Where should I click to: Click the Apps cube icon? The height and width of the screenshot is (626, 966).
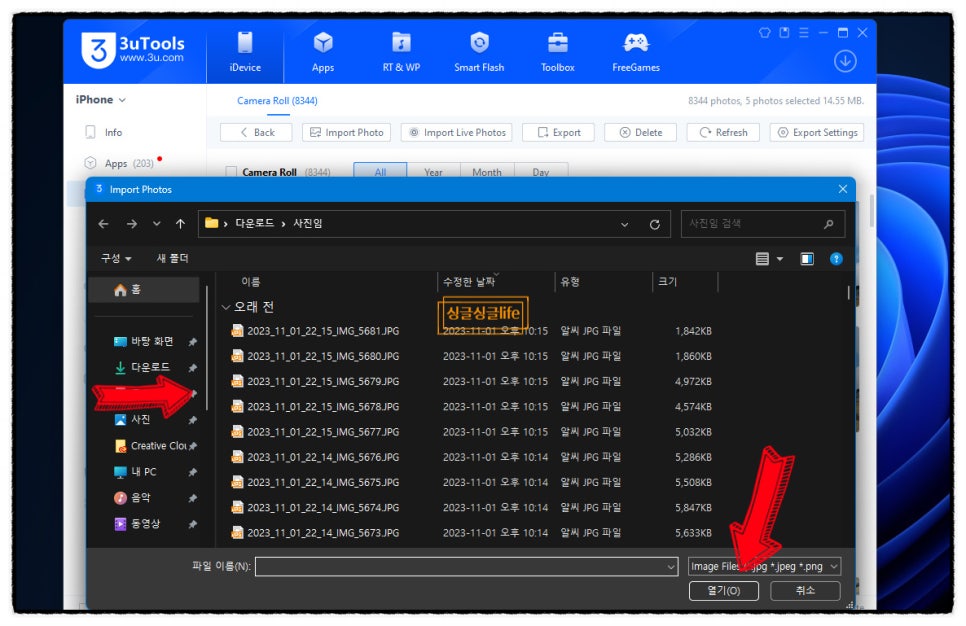coord(322,43)
